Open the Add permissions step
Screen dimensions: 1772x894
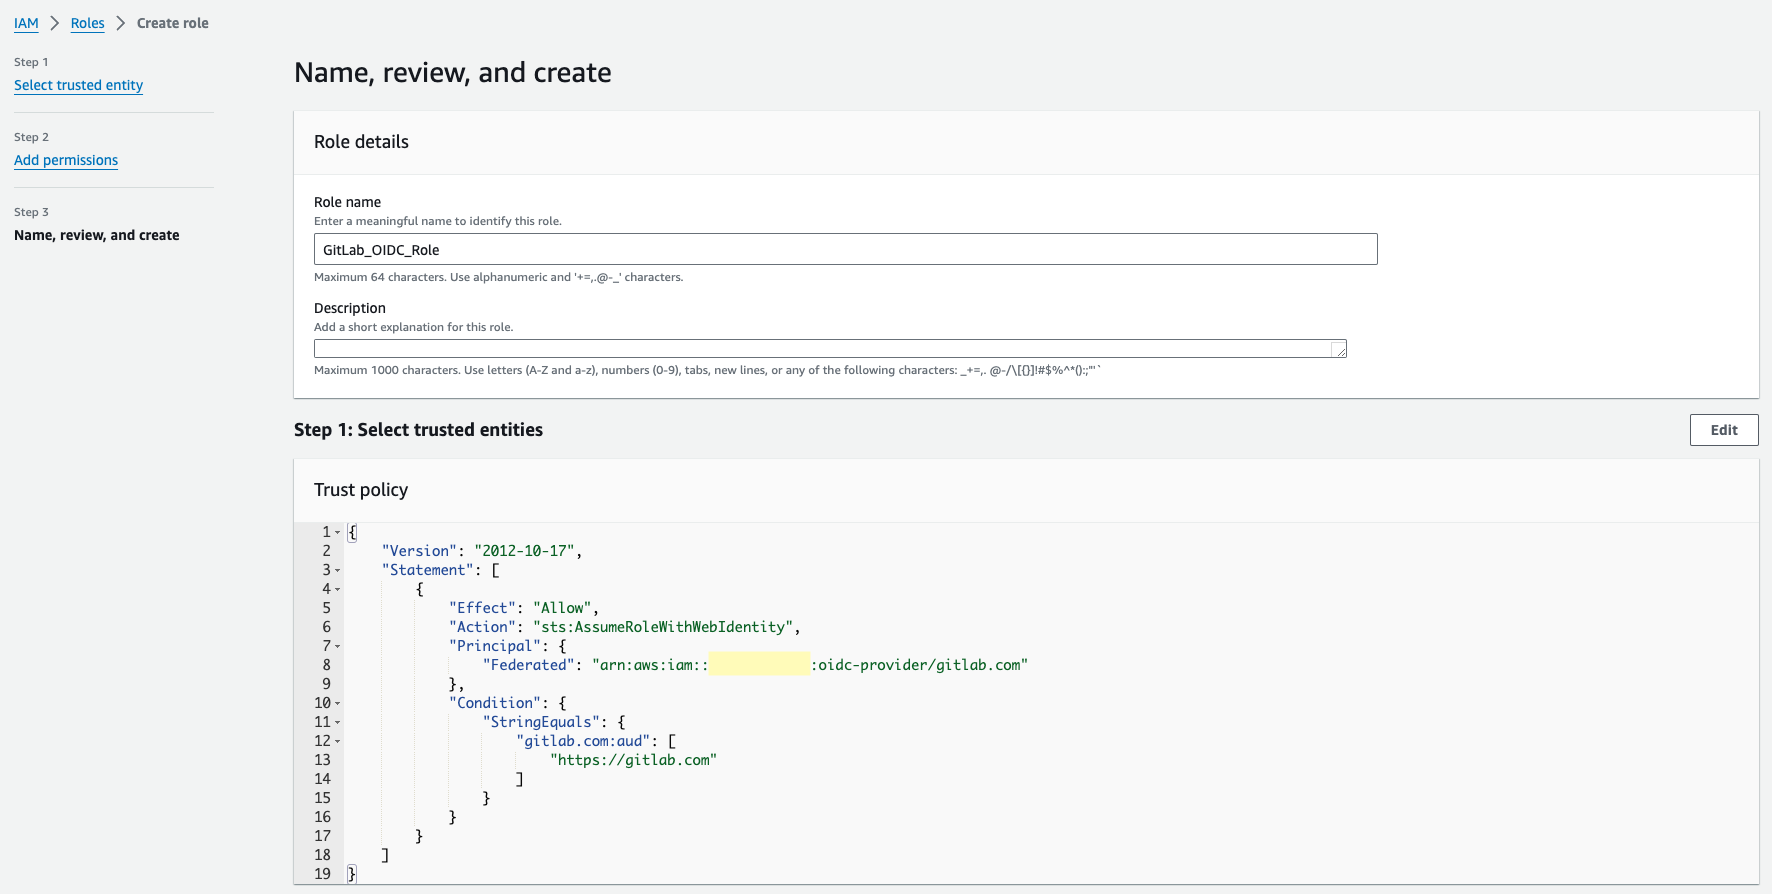66,160
